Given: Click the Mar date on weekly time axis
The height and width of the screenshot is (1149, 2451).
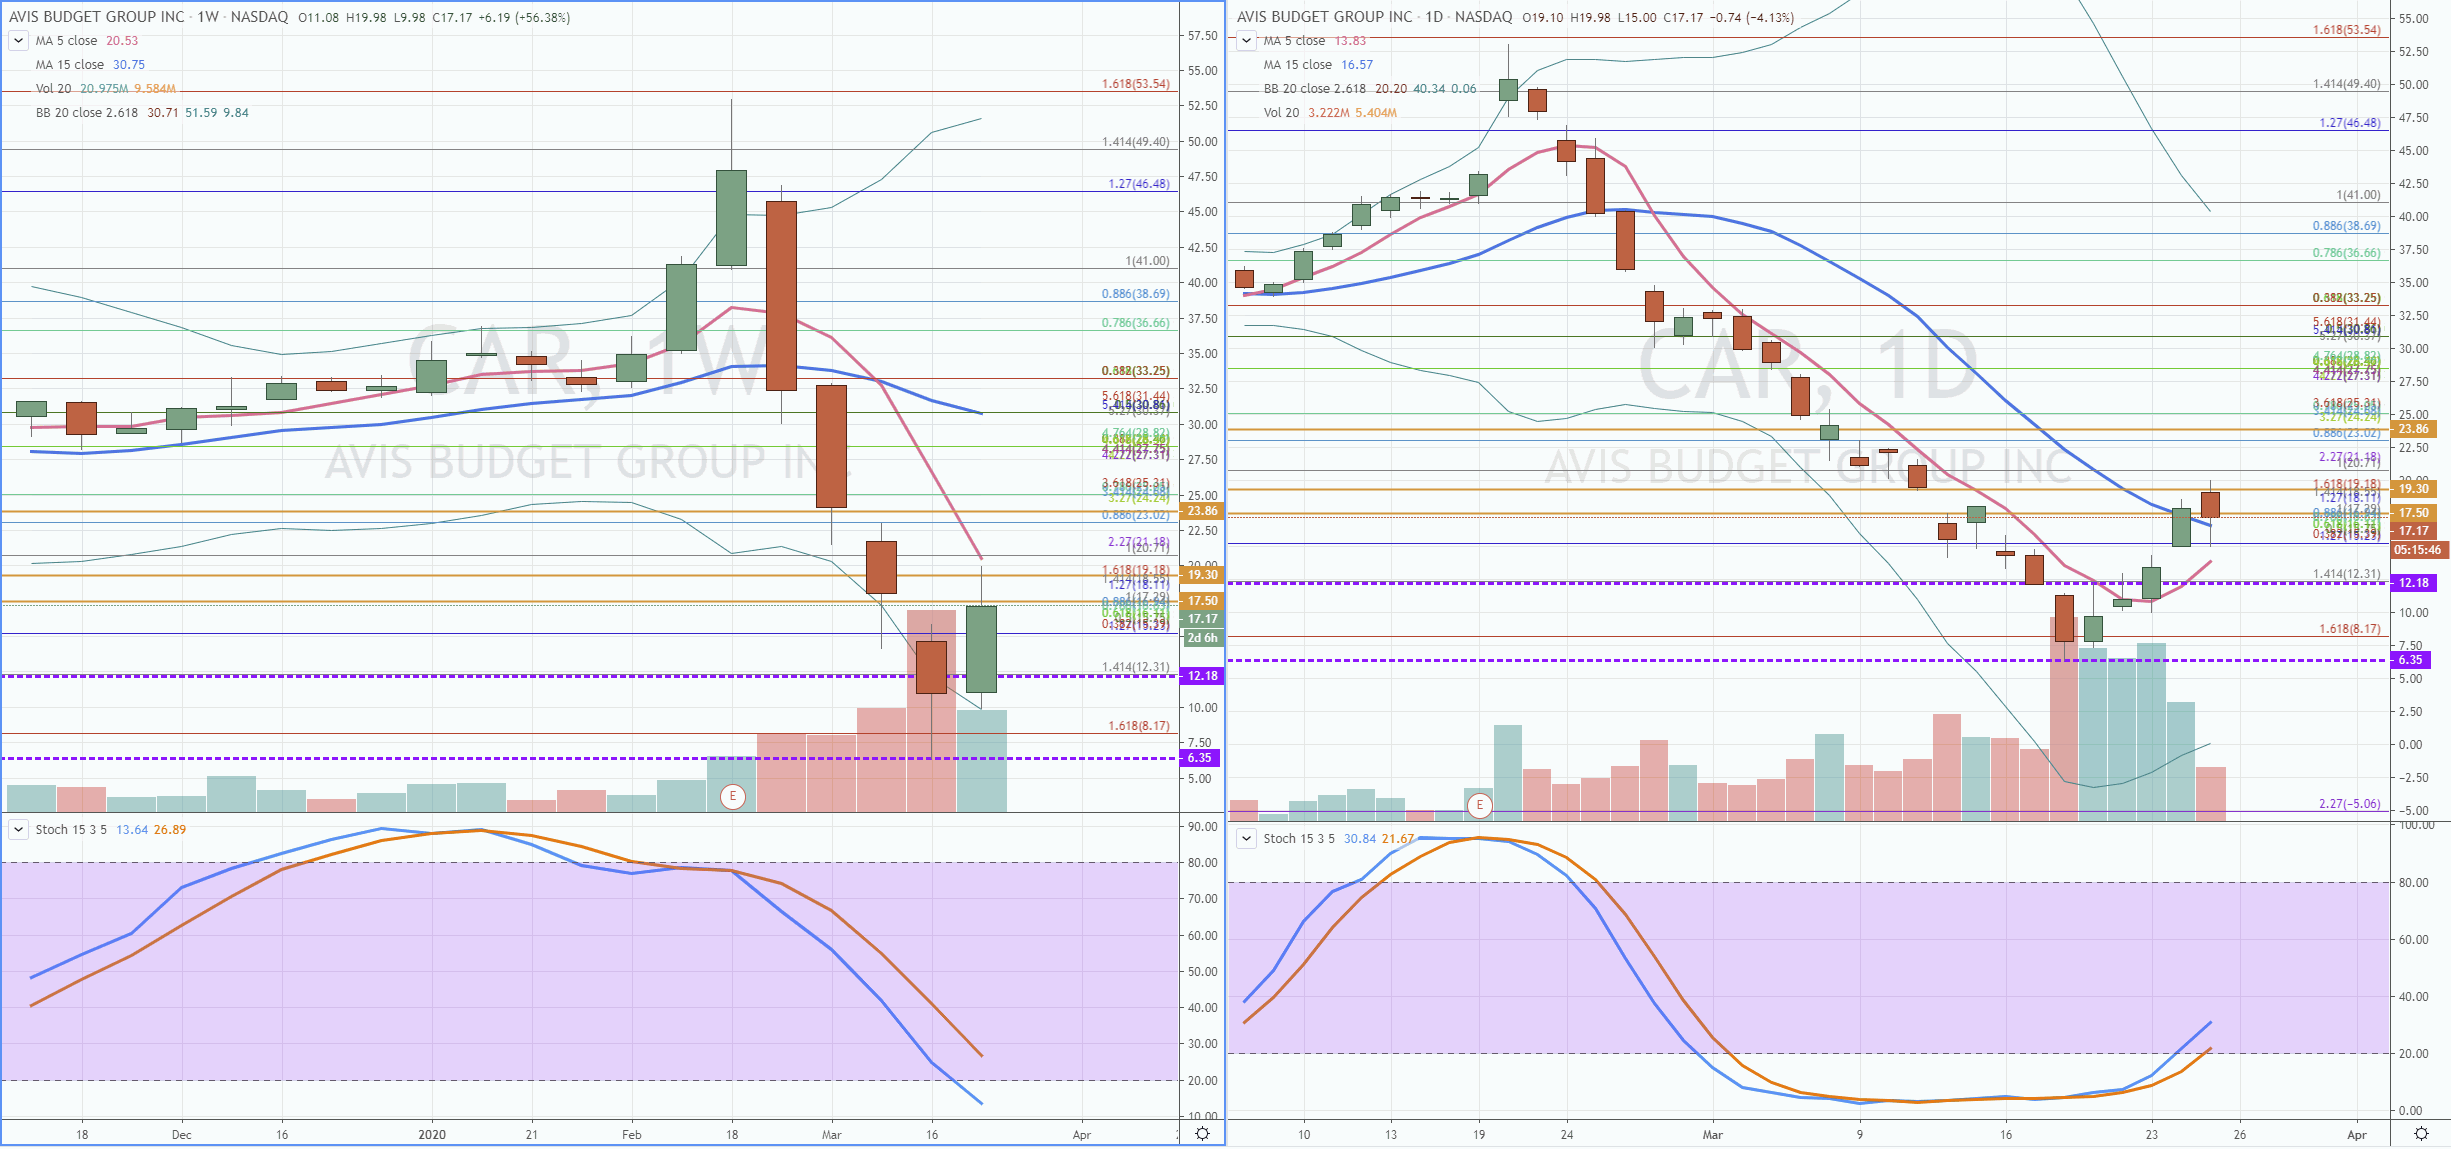Looking at the screenshot, I should coord(831,1135).
